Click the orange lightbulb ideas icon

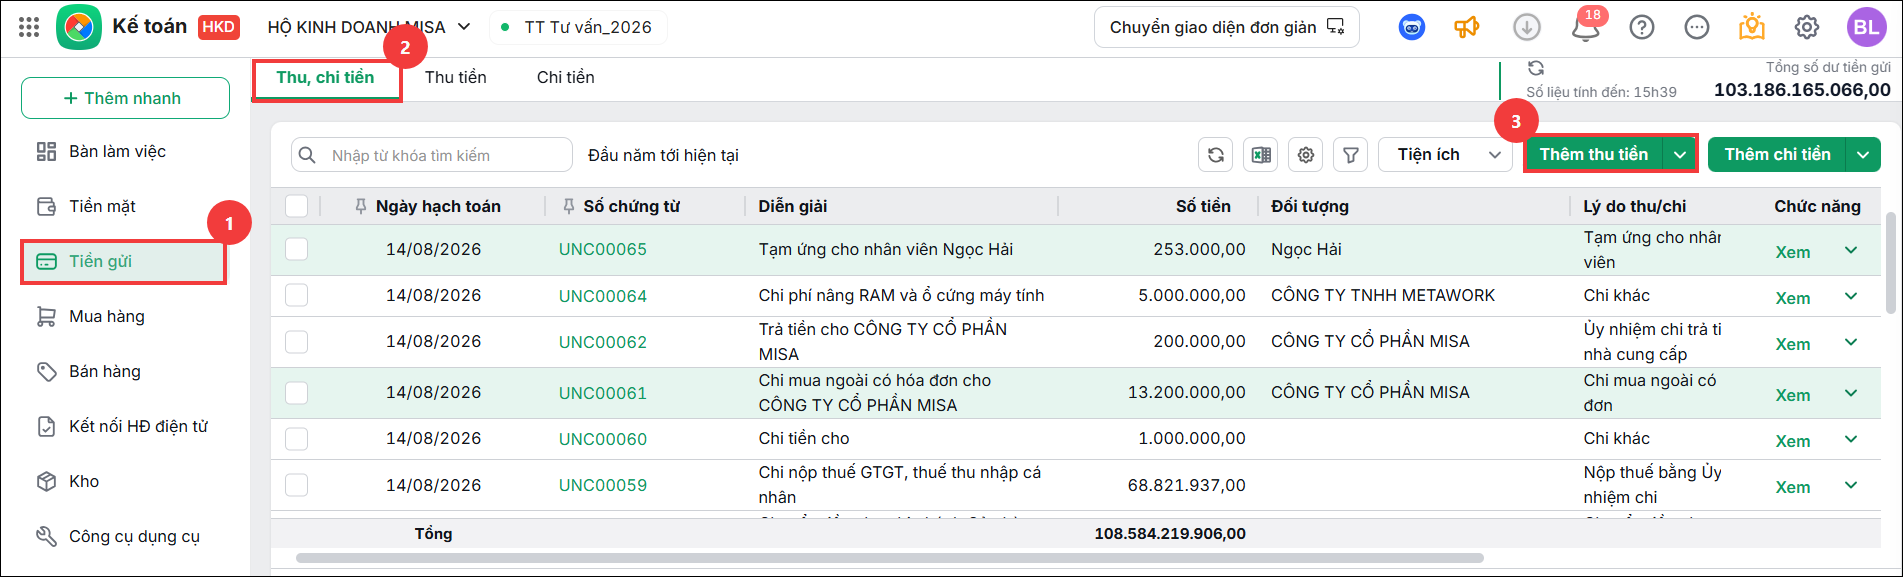(1752, 27)
